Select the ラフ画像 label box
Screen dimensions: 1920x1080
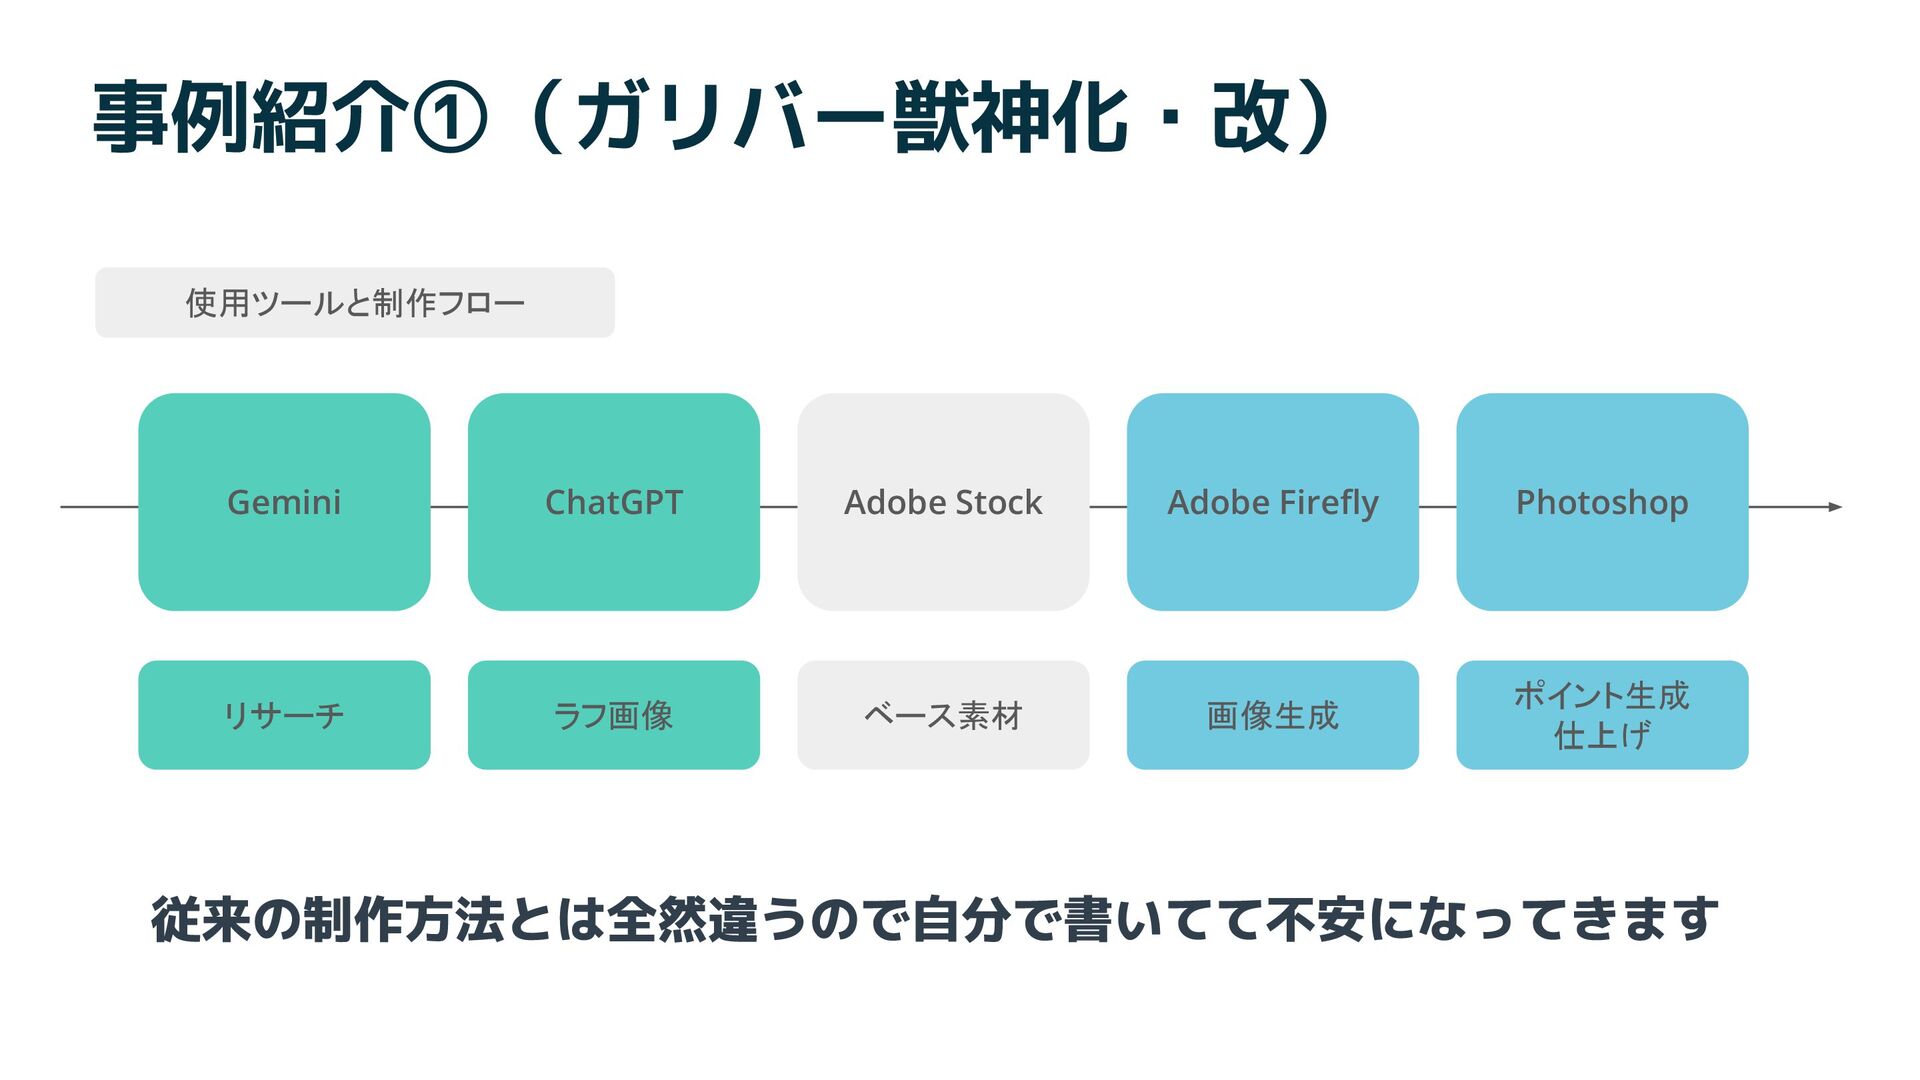[614, 715]
